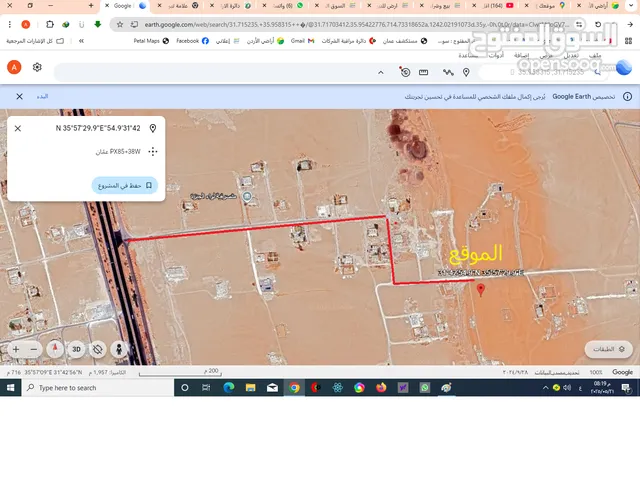
Task: Open historical imagery clock tool
Action: click(x=405, y=72)
